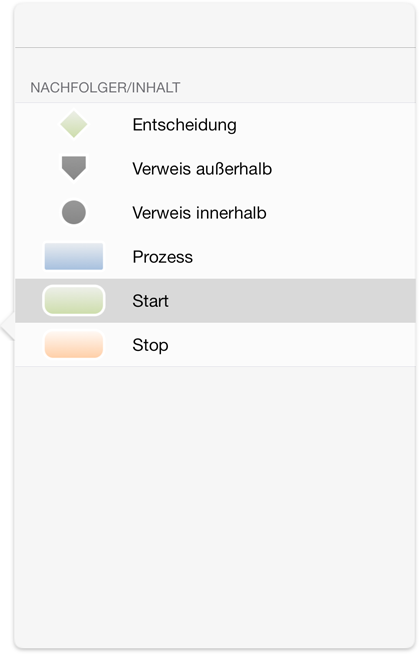The image size is (419, 654).
Task: Click empty right side of the Entscheidung row
Action: click(325, 125)
